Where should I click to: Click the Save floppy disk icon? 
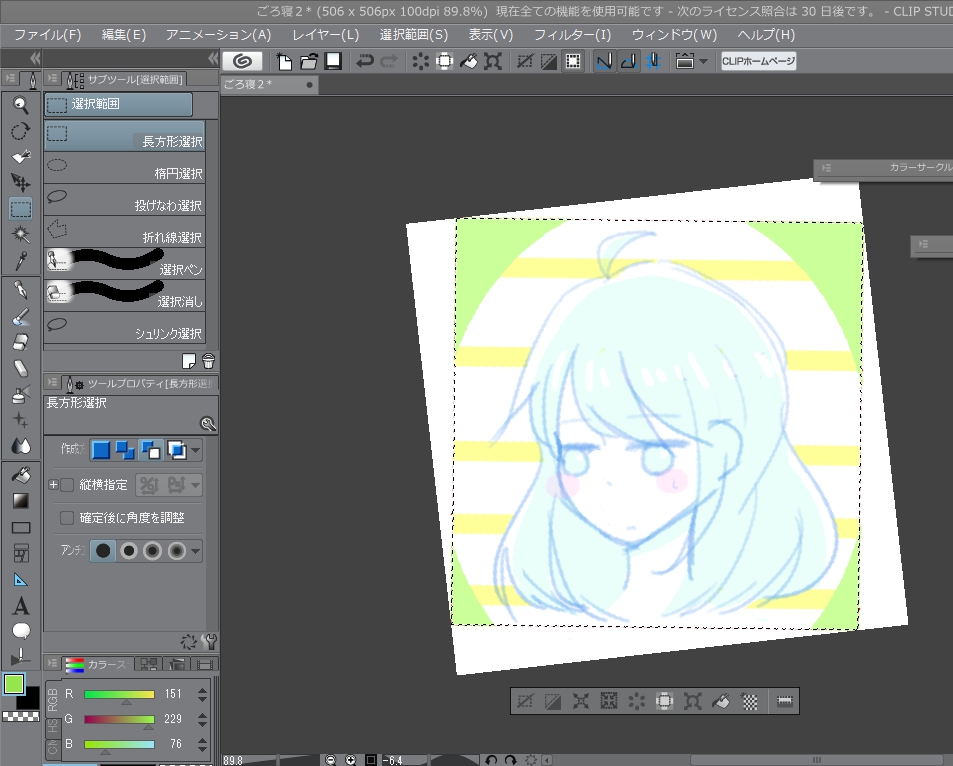click(333, 61)
